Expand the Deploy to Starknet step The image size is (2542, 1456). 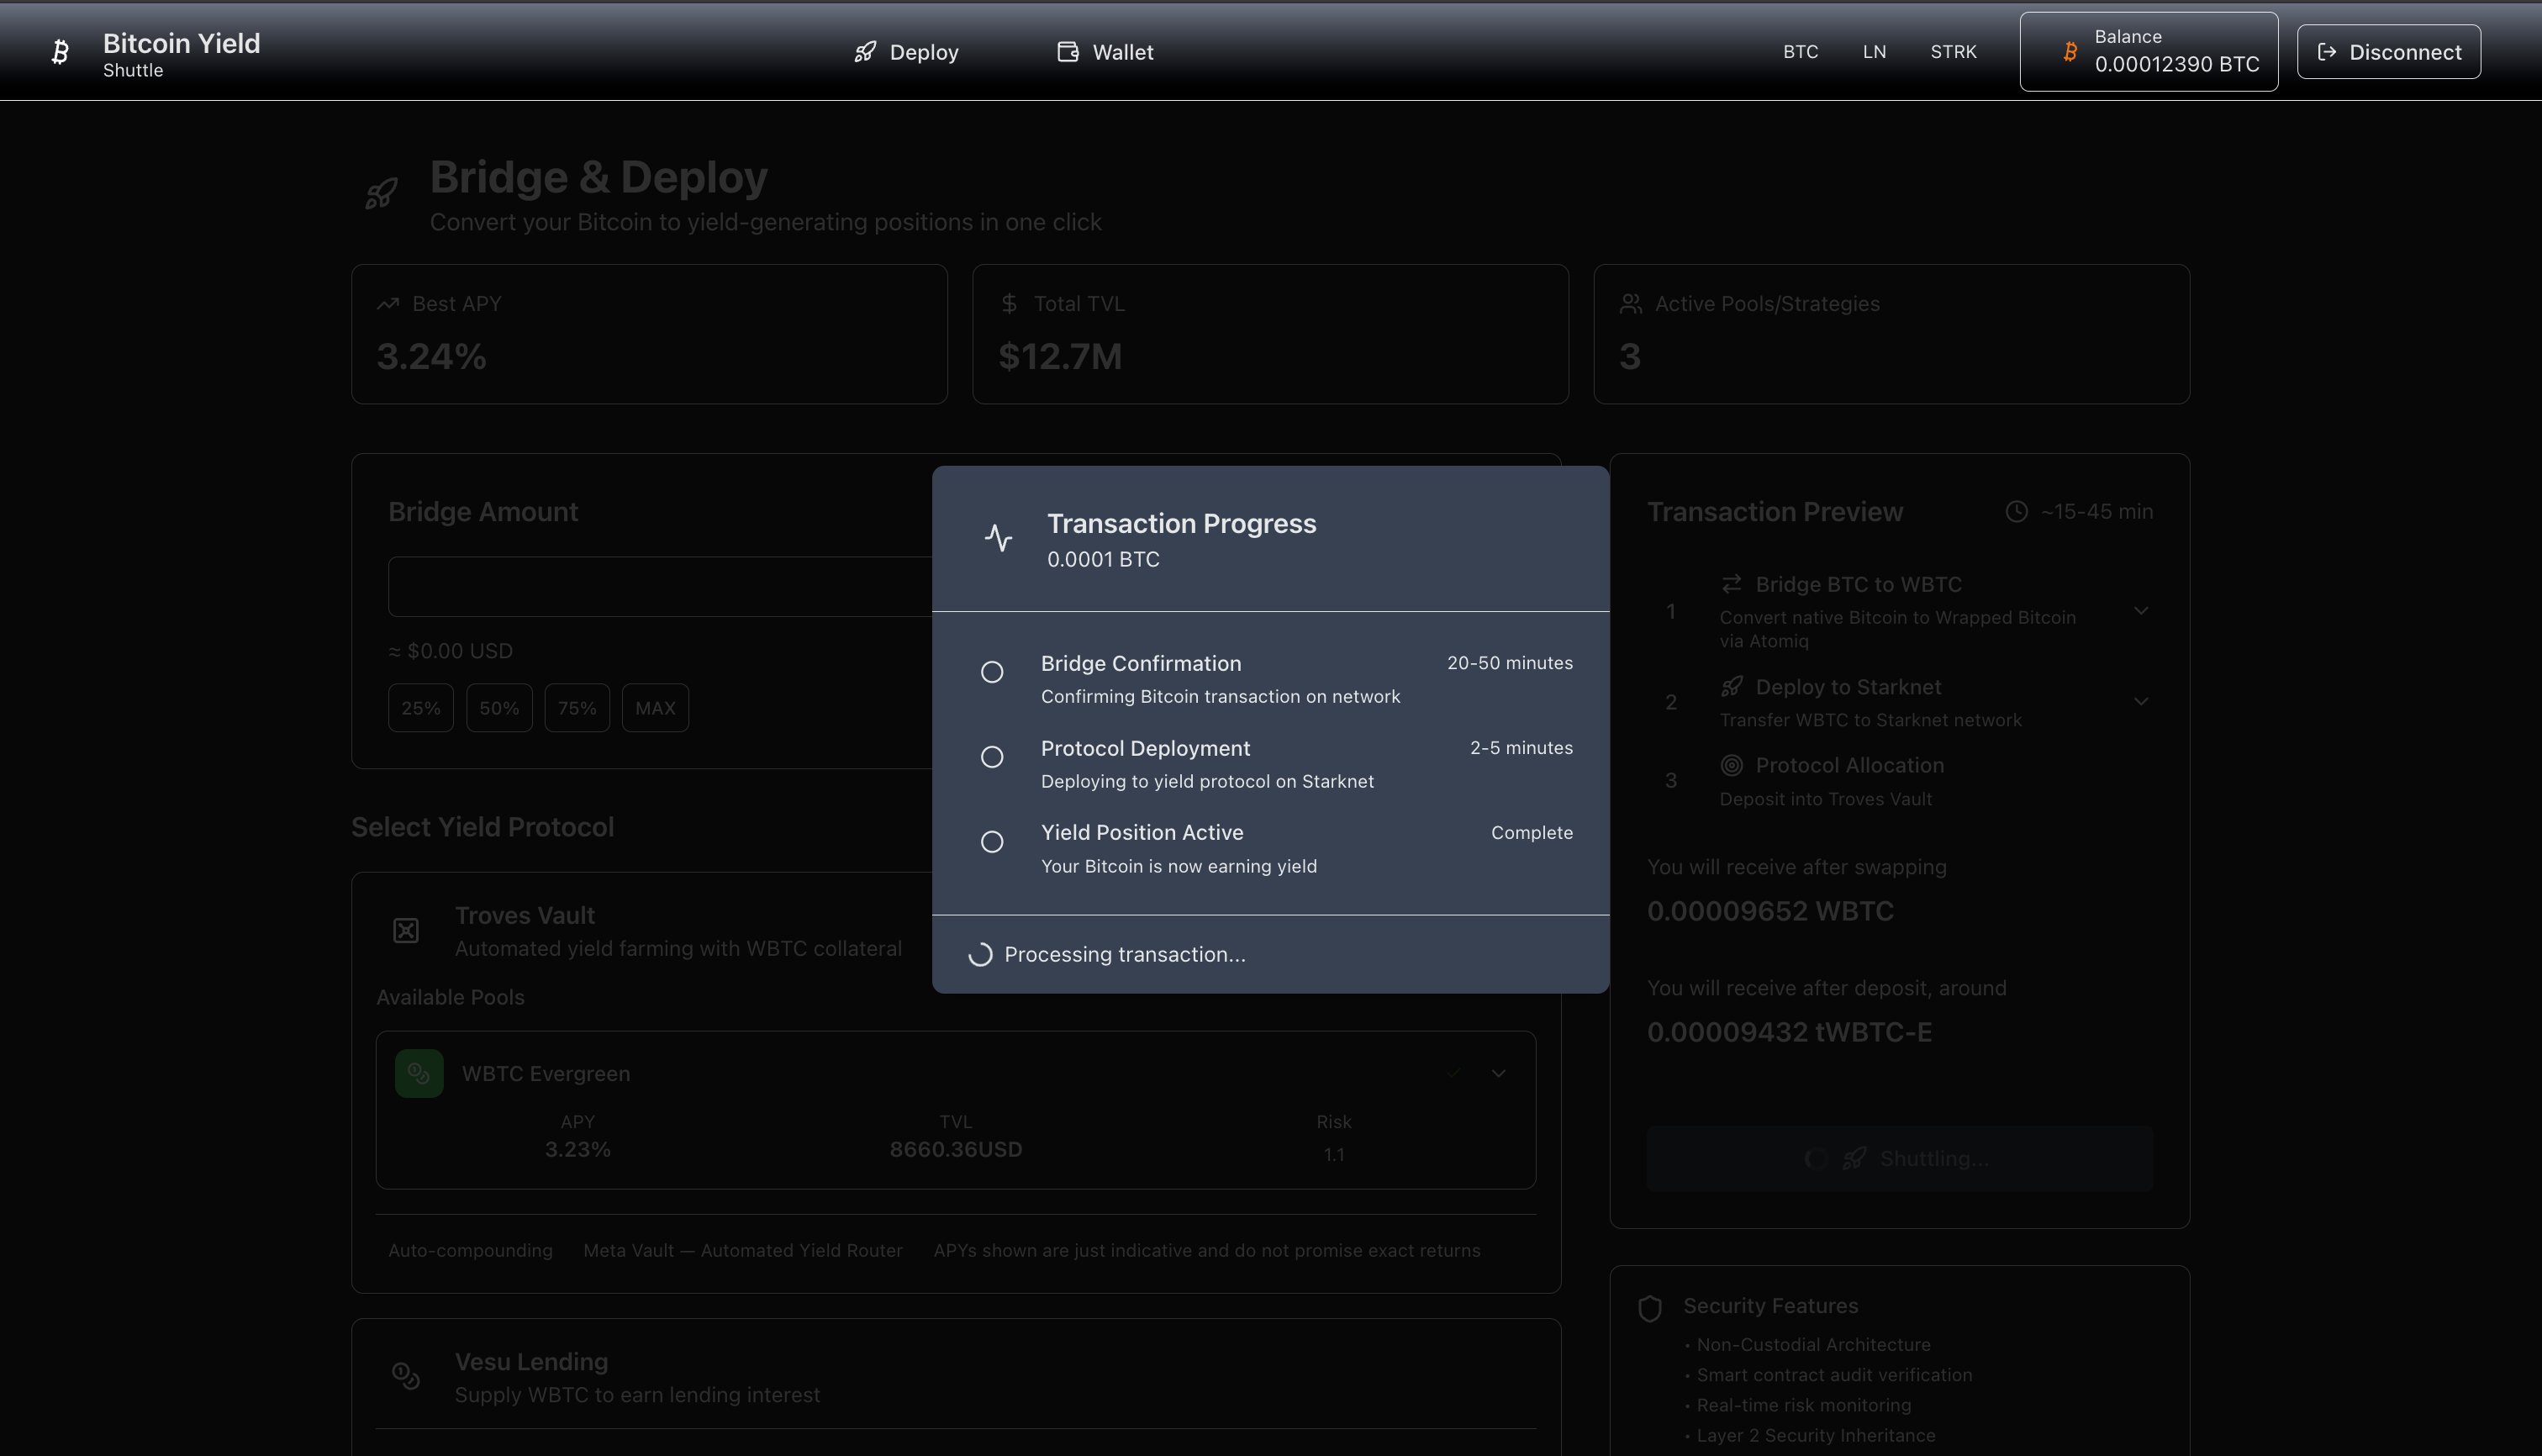point(2141,701)
